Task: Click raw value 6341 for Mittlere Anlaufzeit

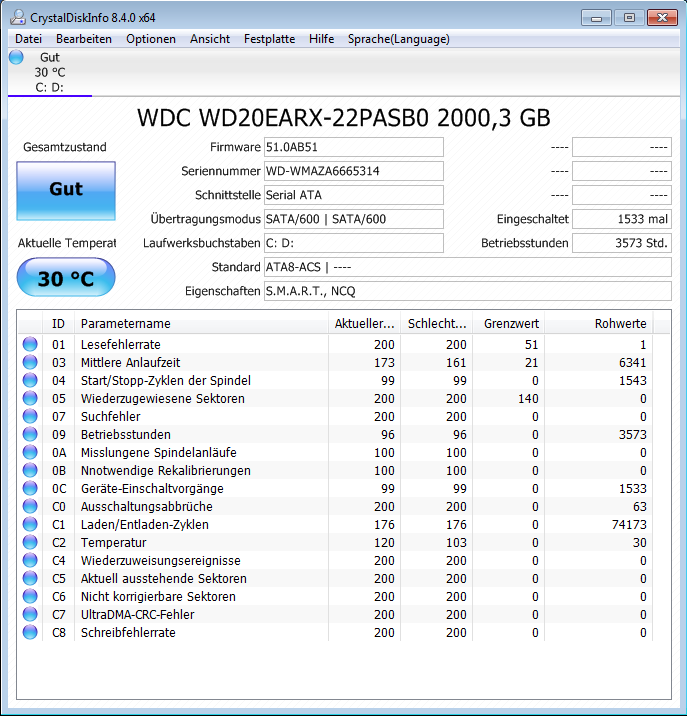Action: [632, 363]
